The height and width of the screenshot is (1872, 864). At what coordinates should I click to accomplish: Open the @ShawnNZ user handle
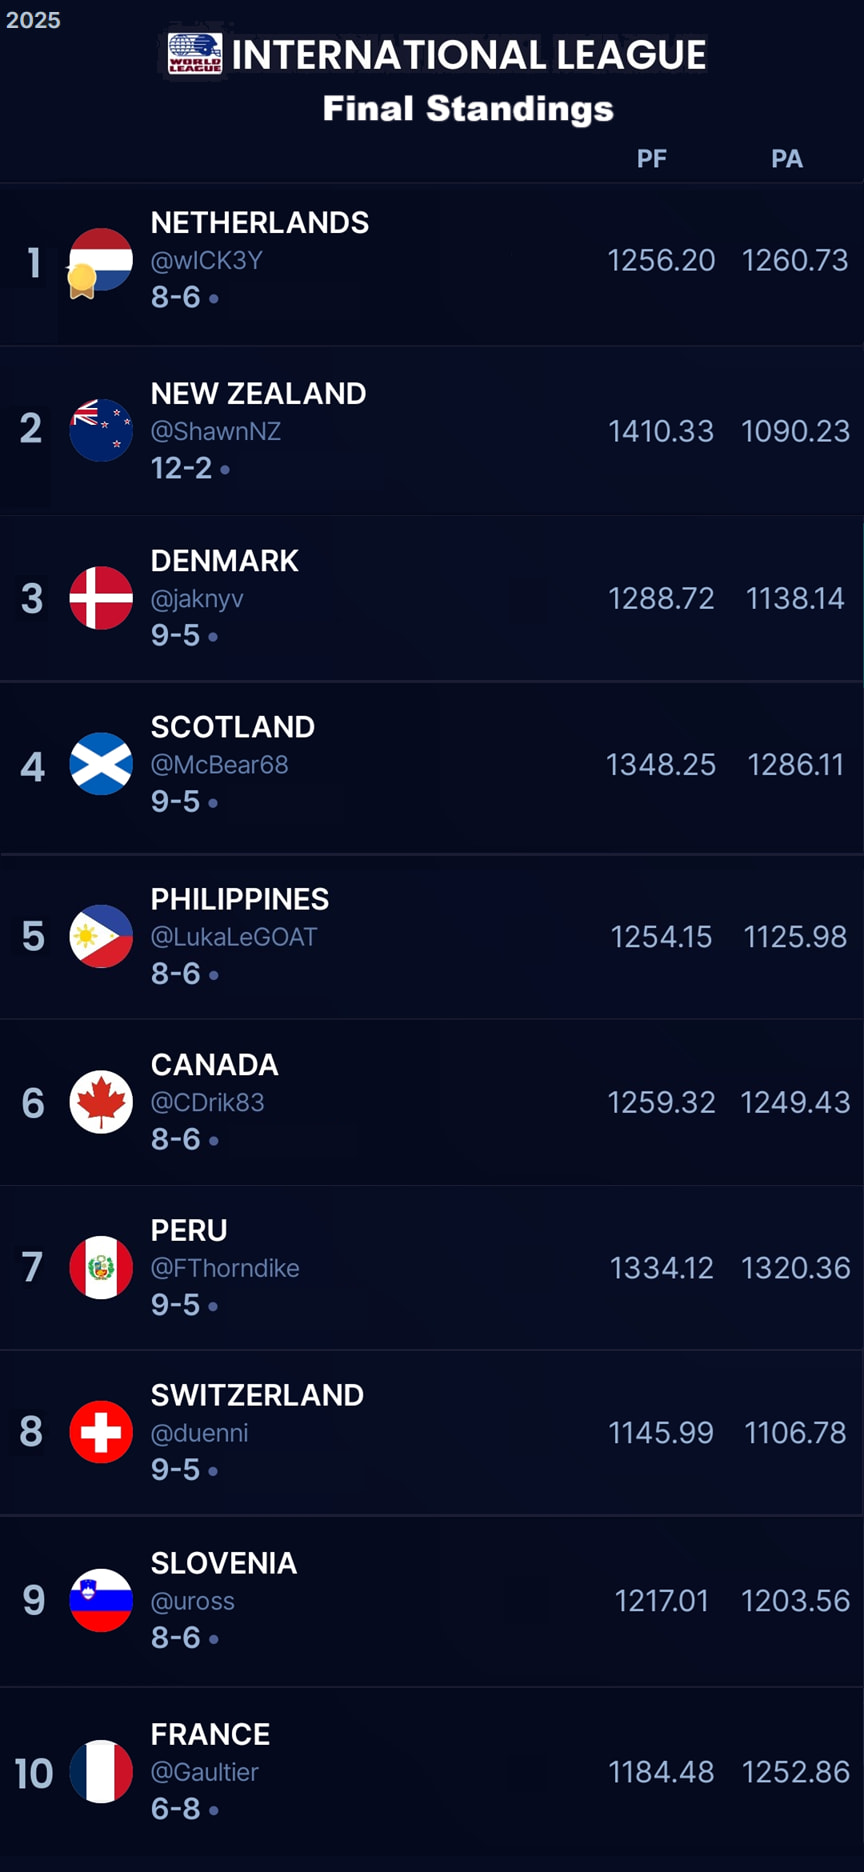216,432
